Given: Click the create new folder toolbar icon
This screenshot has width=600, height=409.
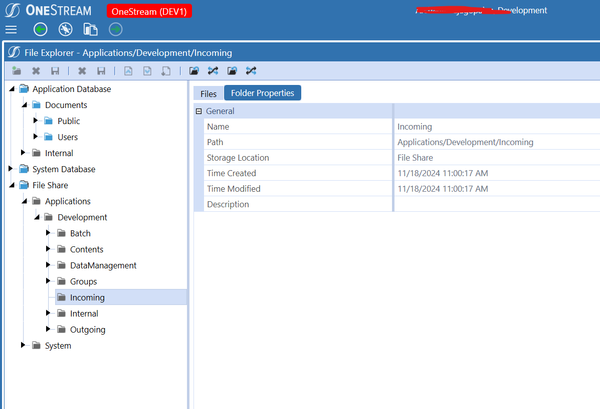Looking at the screenshot, I should pos(16,71).
